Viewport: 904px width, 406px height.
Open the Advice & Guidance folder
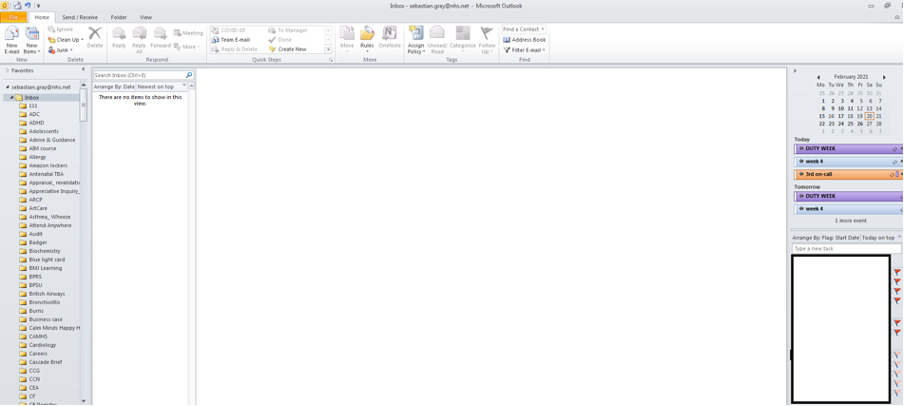point(52,140)
